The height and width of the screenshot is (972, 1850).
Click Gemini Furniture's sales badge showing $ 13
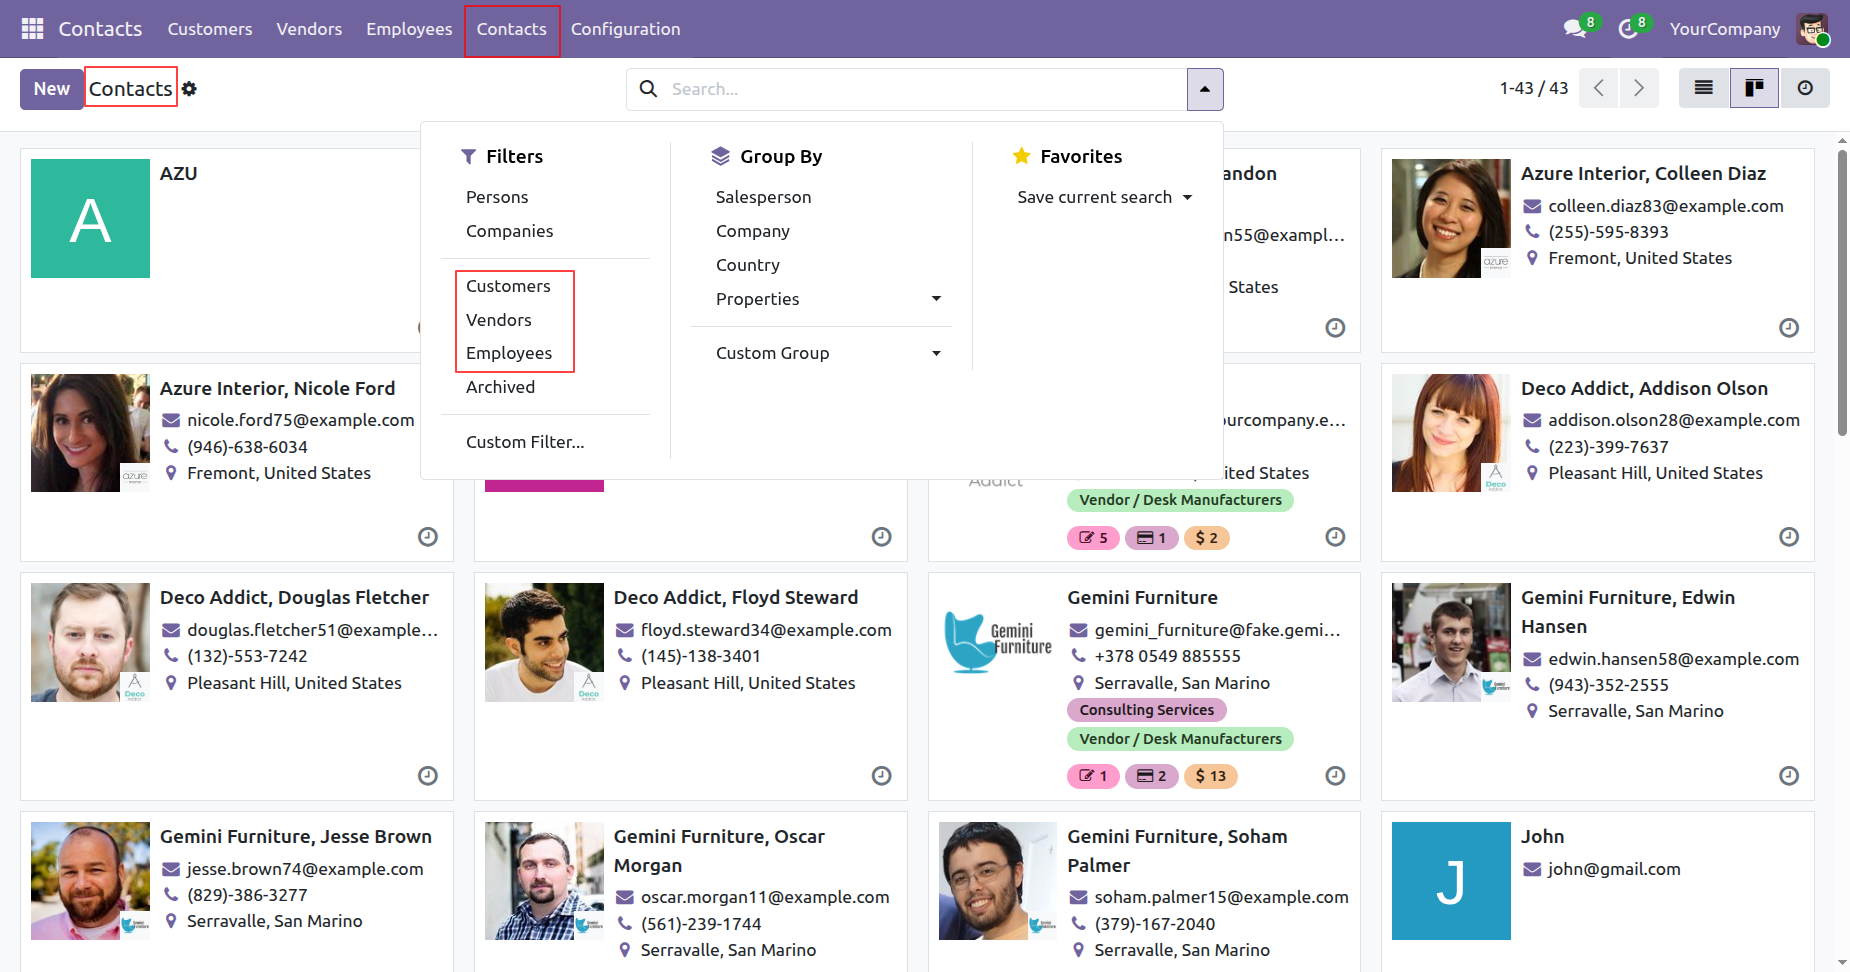click(x=1211, y=776)
